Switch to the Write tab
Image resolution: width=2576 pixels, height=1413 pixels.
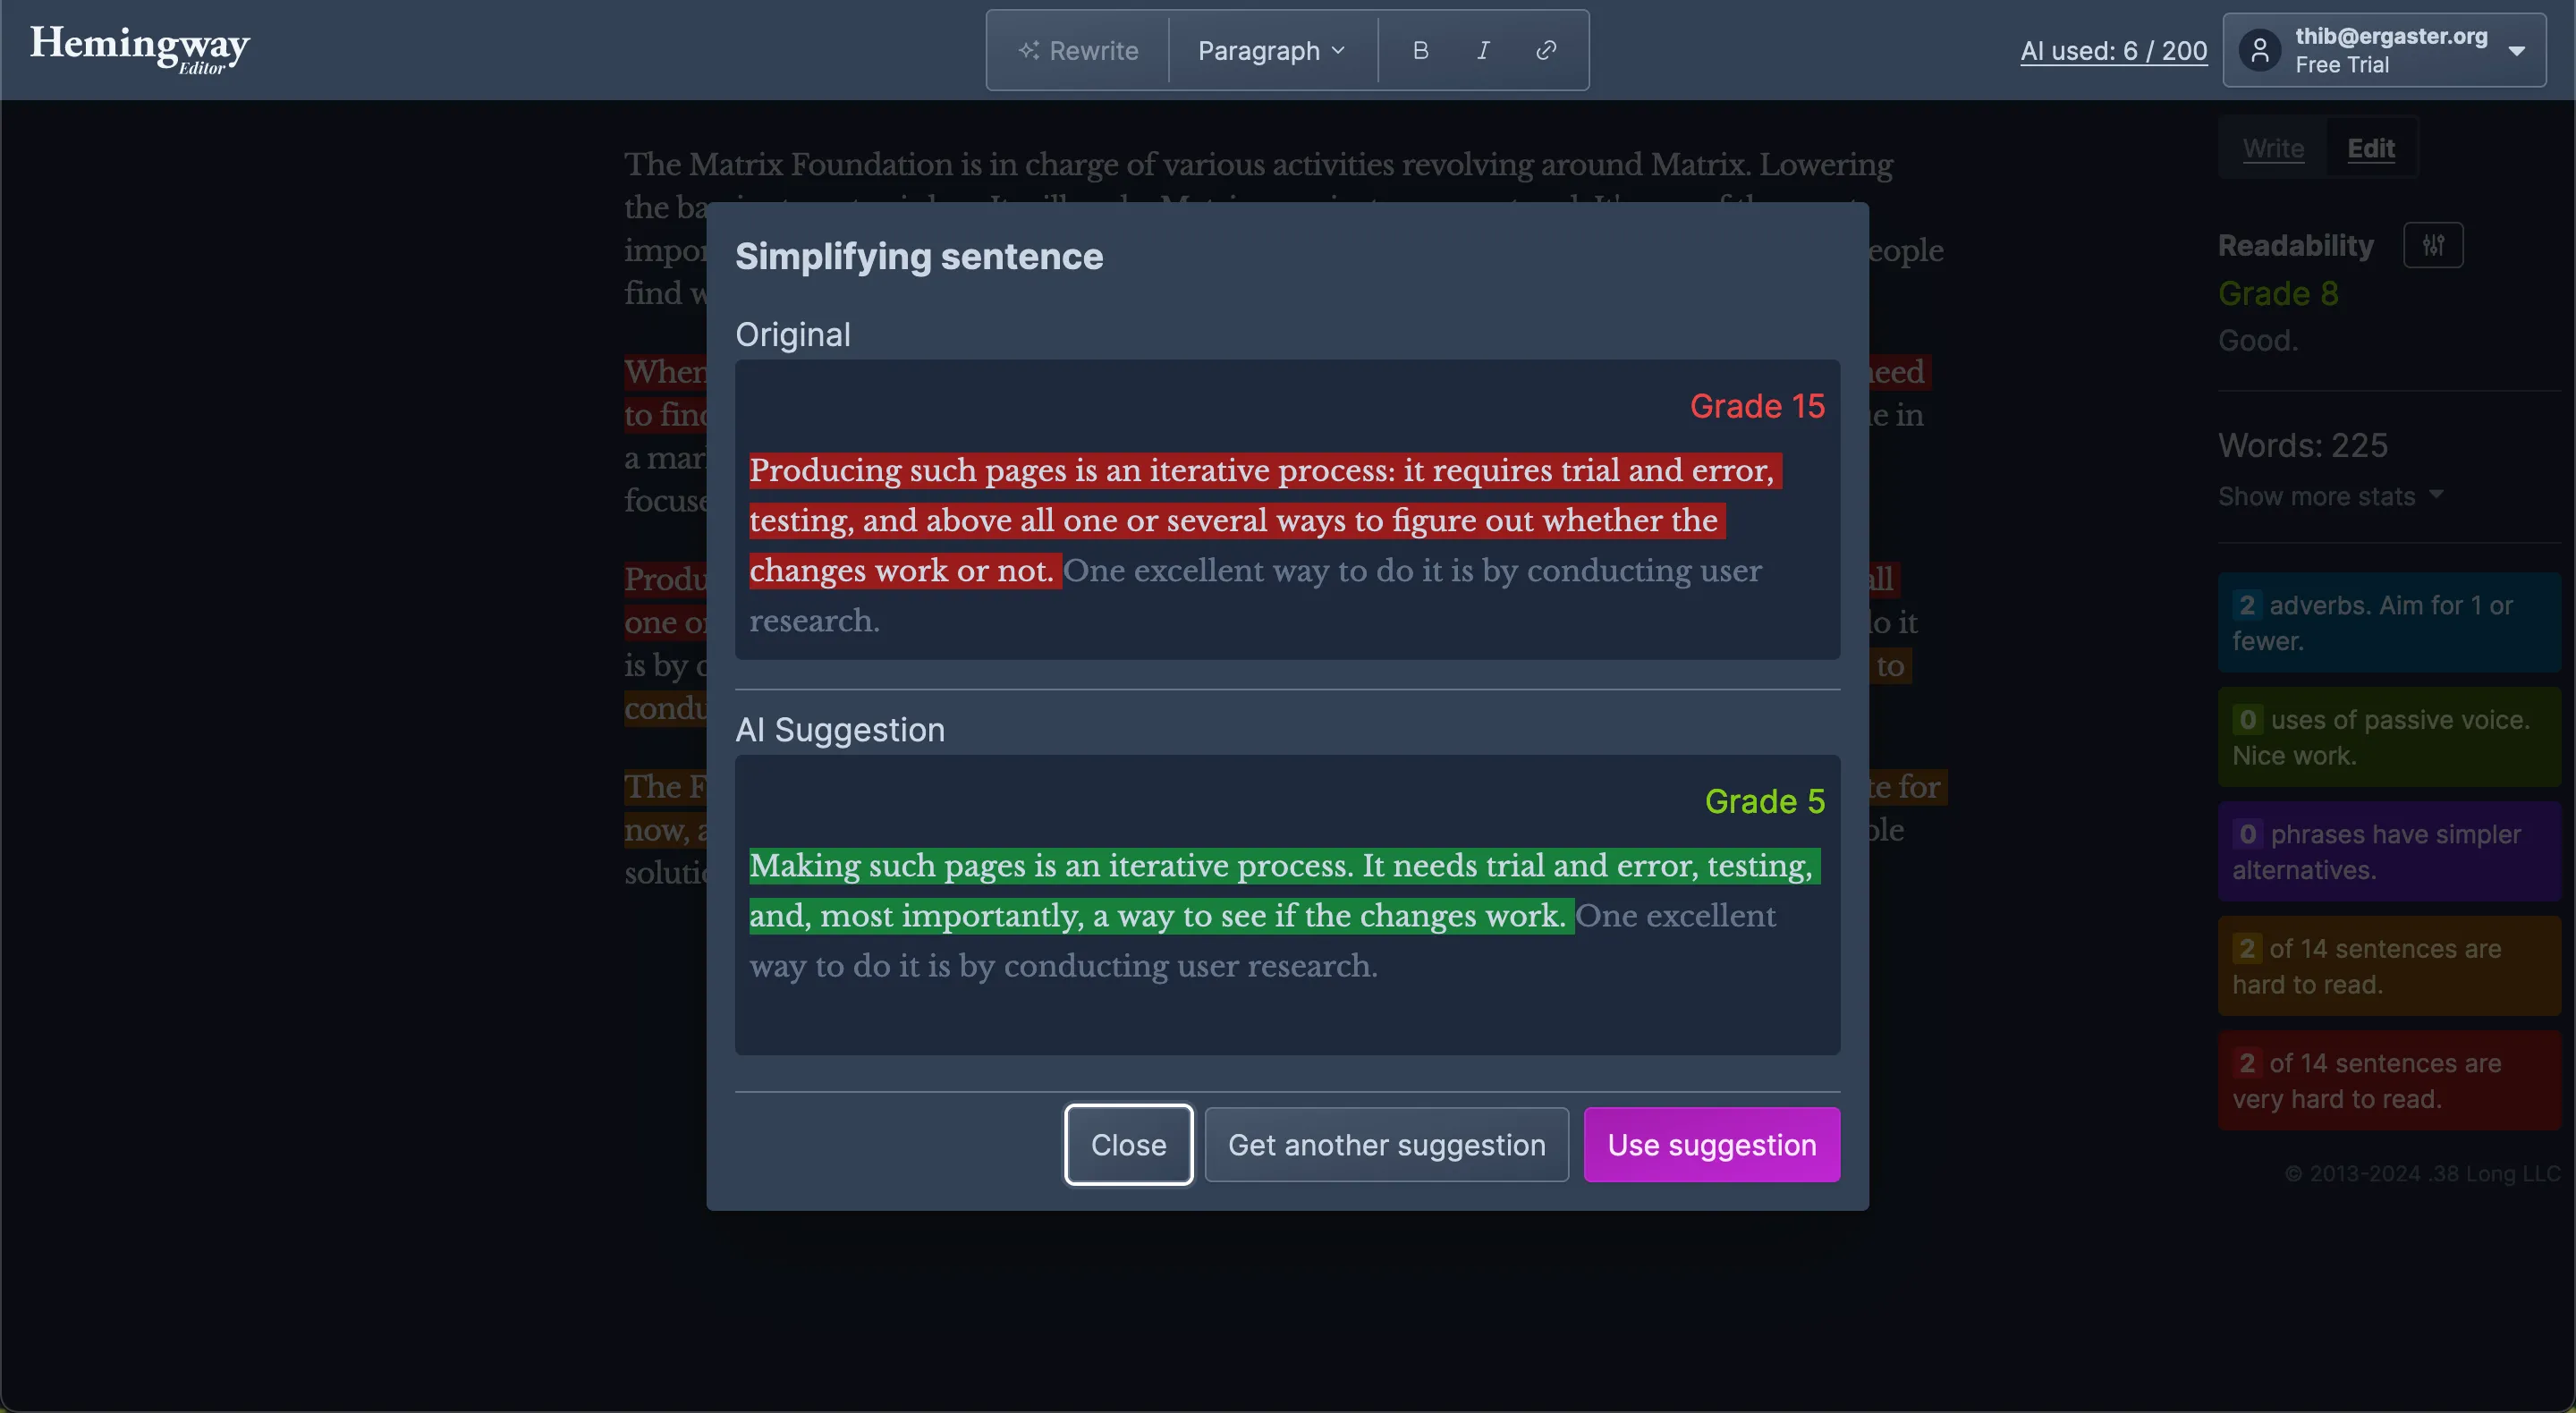2273,148
